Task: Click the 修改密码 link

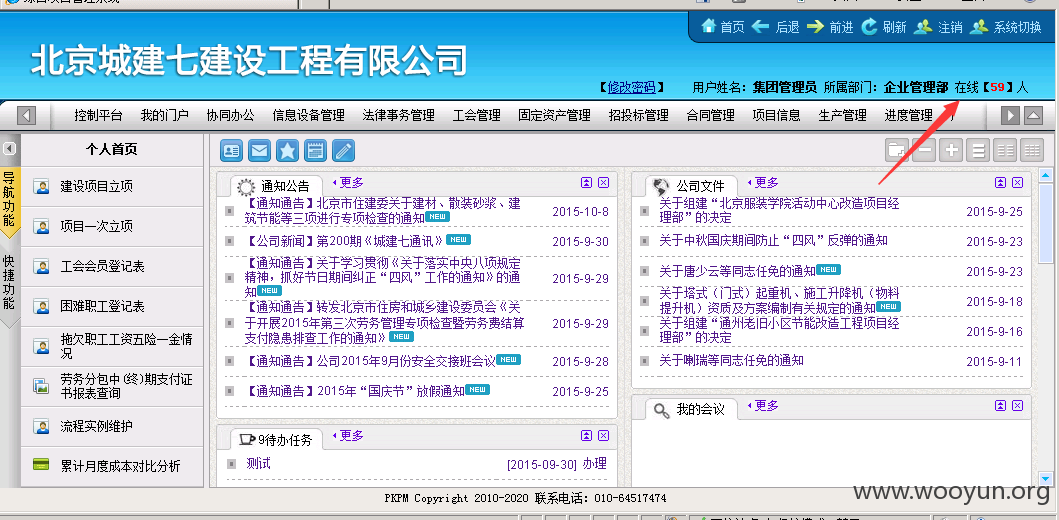Action: [631, 87]
